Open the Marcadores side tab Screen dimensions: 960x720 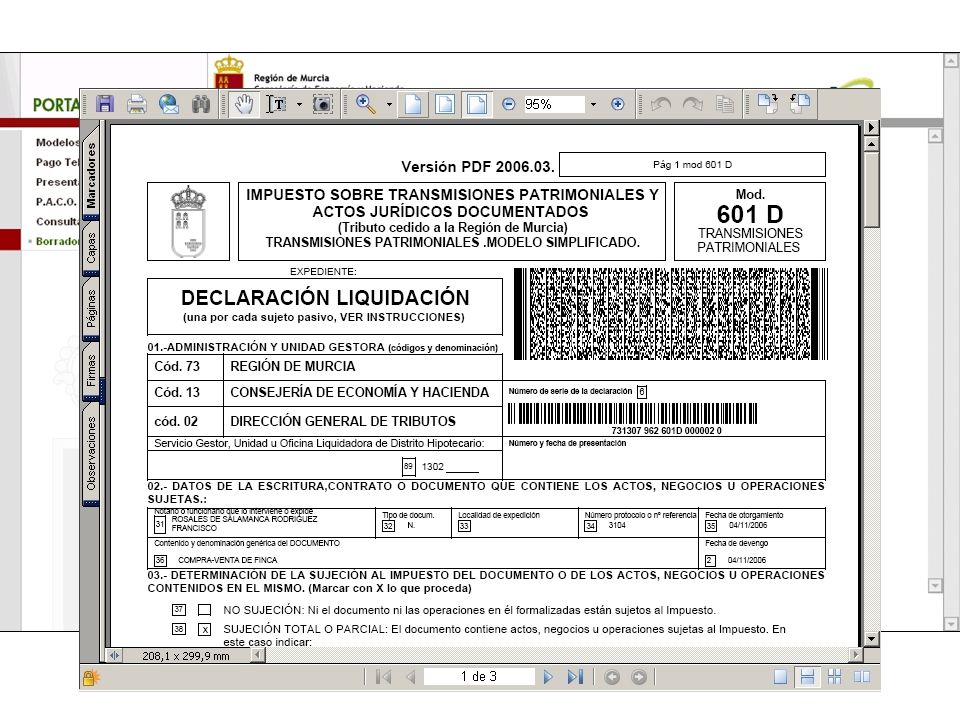coord(91,174)
